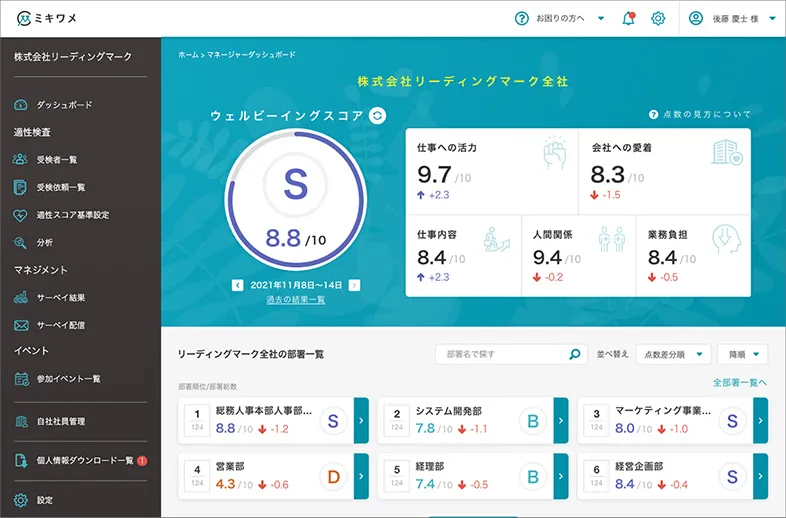This screenshot has height=518, width=786.
Task: Open サーベイ結果 in the sidebar
Action: tap(61, 298)
